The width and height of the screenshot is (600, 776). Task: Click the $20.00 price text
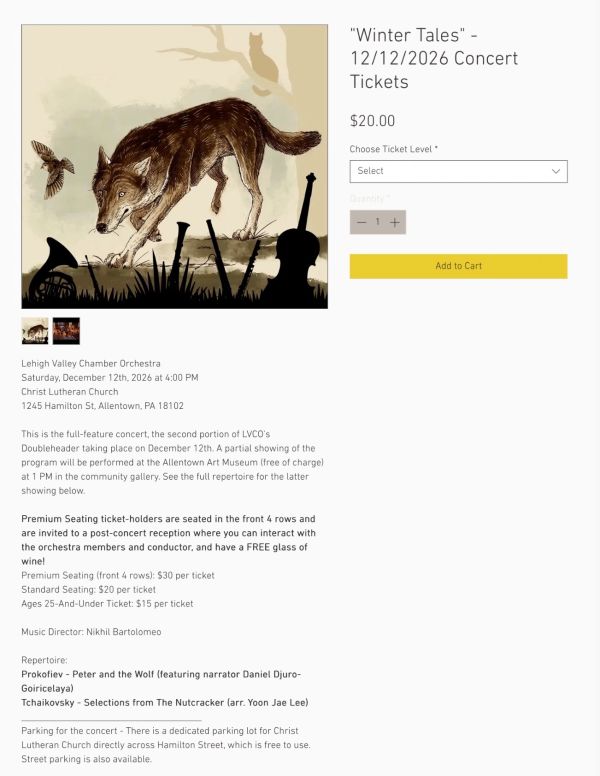click(372, 121)
